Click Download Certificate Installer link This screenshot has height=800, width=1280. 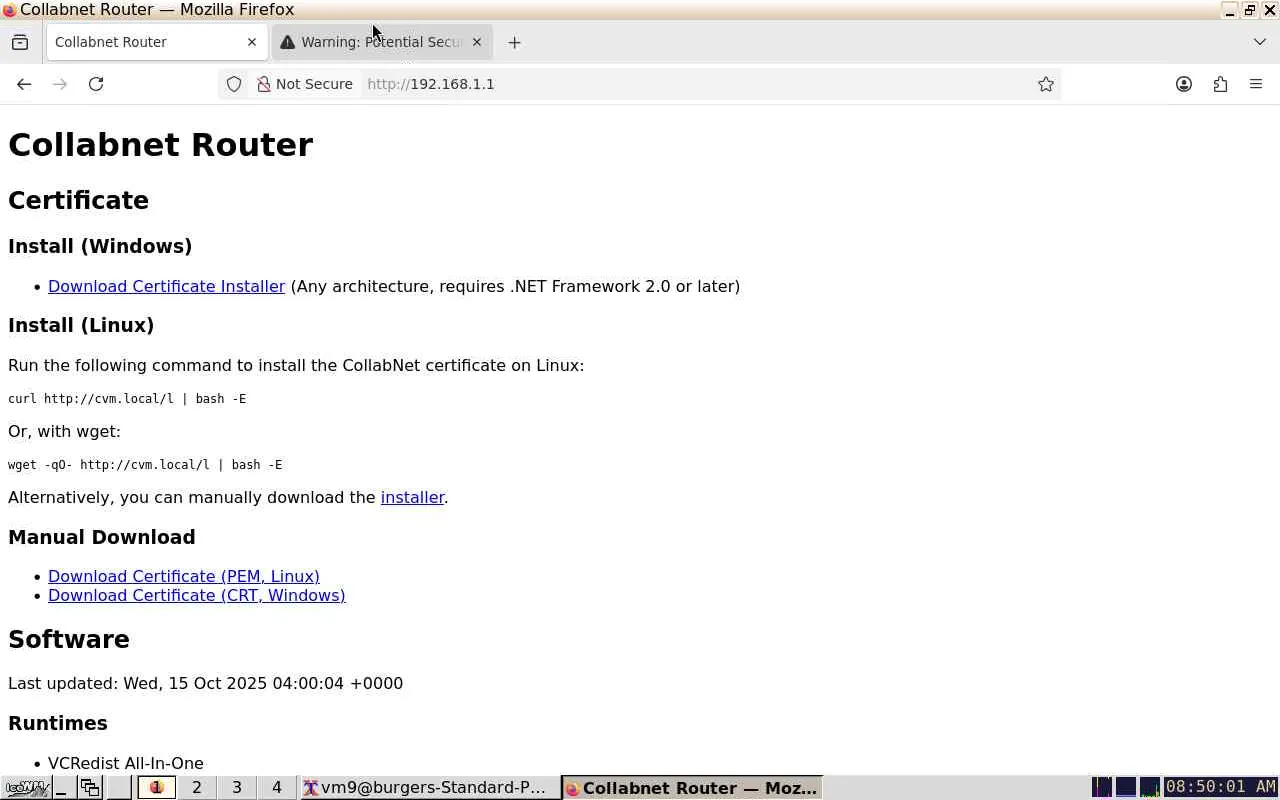(166, 286)
